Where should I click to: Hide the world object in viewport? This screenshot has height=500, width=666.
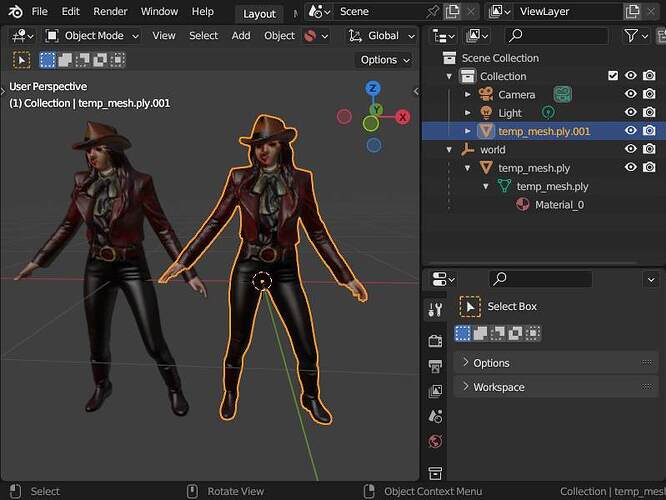coord(631,149)
